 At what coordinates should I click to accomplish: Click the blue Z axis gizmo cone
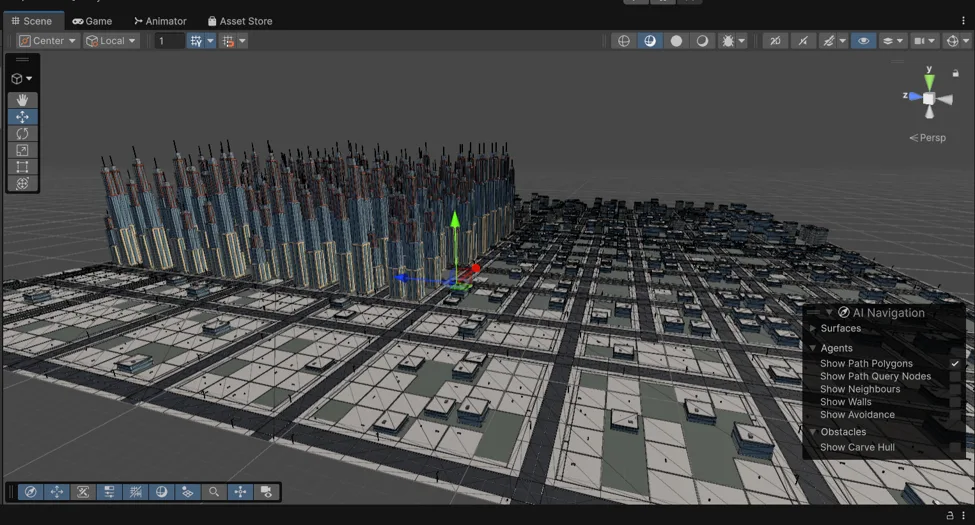[914, 97]
